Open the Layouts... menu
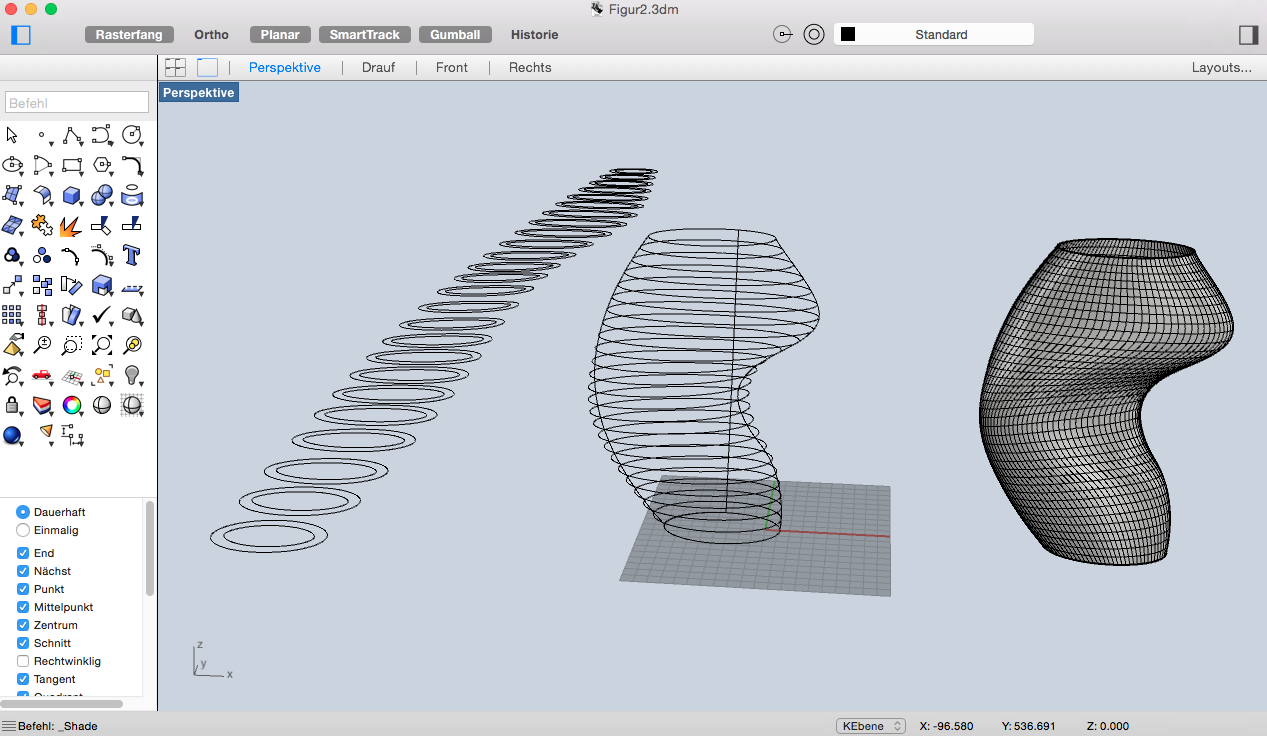1267x736 pixels. pyautogui.click(x=1221, y=68)
